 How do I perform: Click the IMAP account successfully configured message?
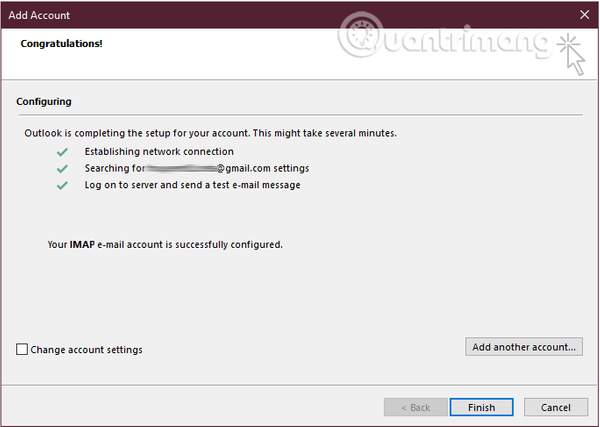165,244
